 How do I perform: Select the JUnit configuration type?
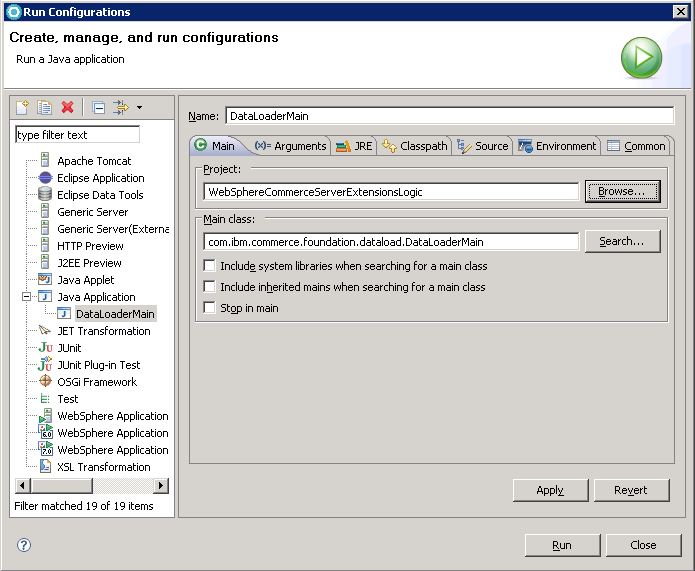[69, 348]
